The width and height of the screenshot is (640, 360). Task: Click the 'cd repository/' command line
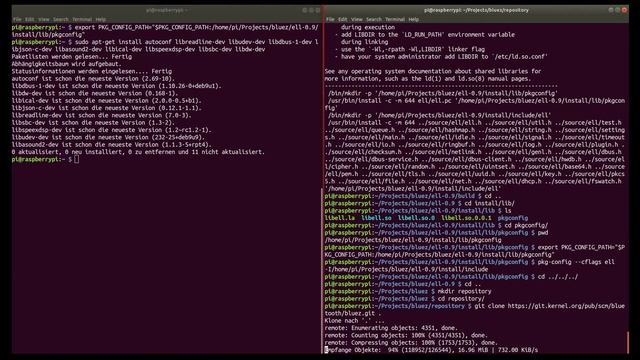(x=461, y=299)
